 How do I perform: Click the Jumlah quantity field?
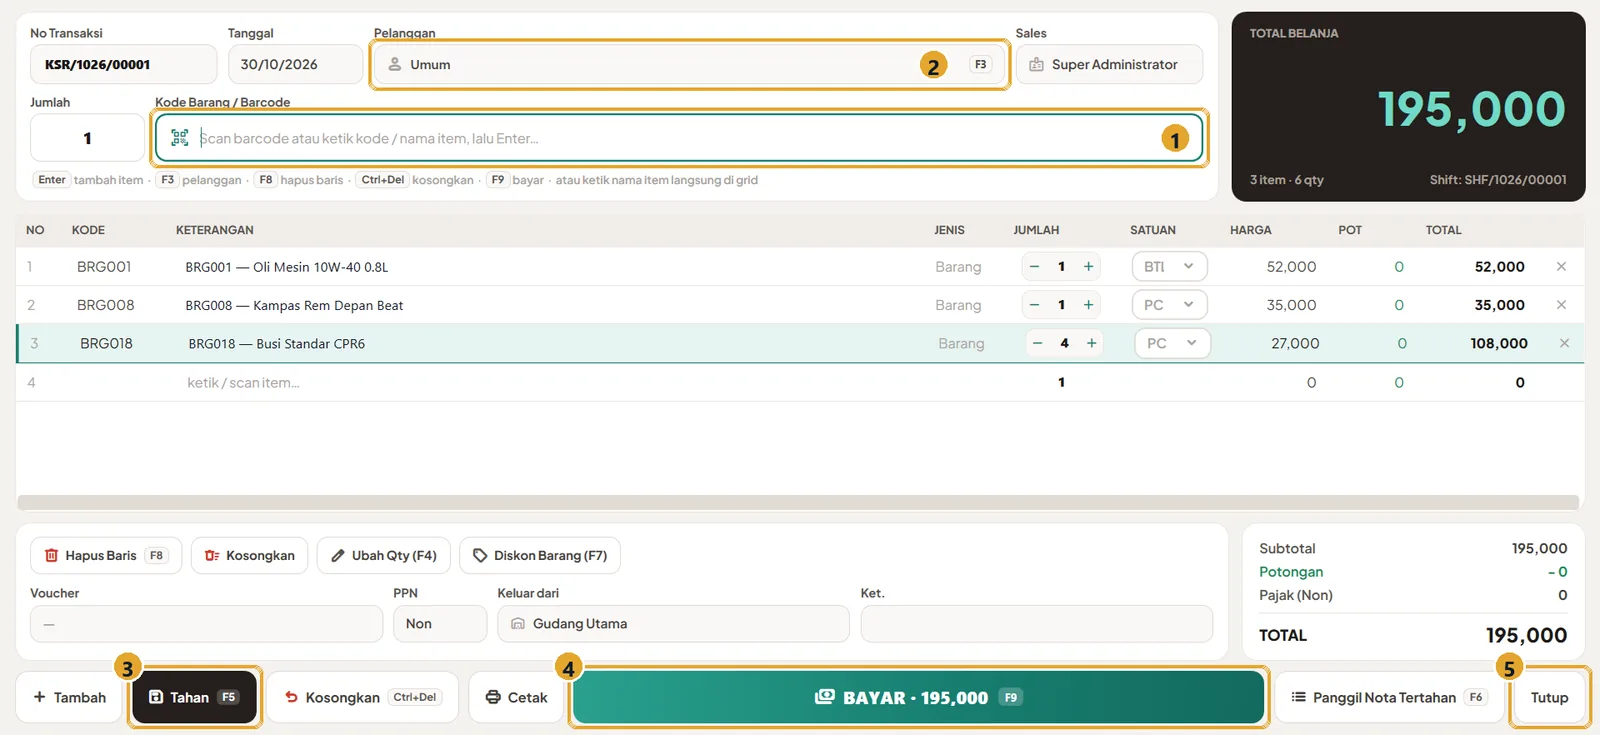(x=87, y=138)
